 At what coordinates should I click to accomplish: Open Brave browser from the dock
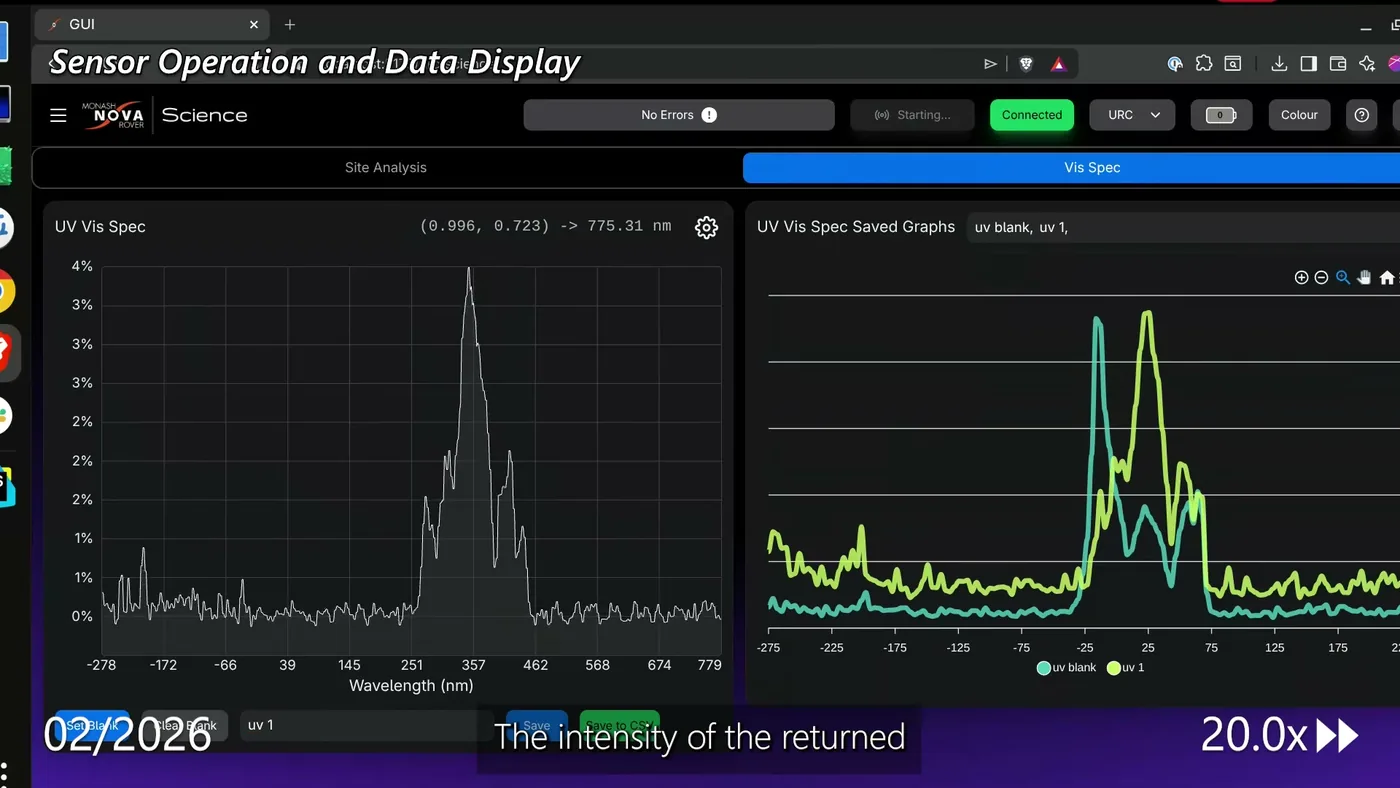click(5, 353)
